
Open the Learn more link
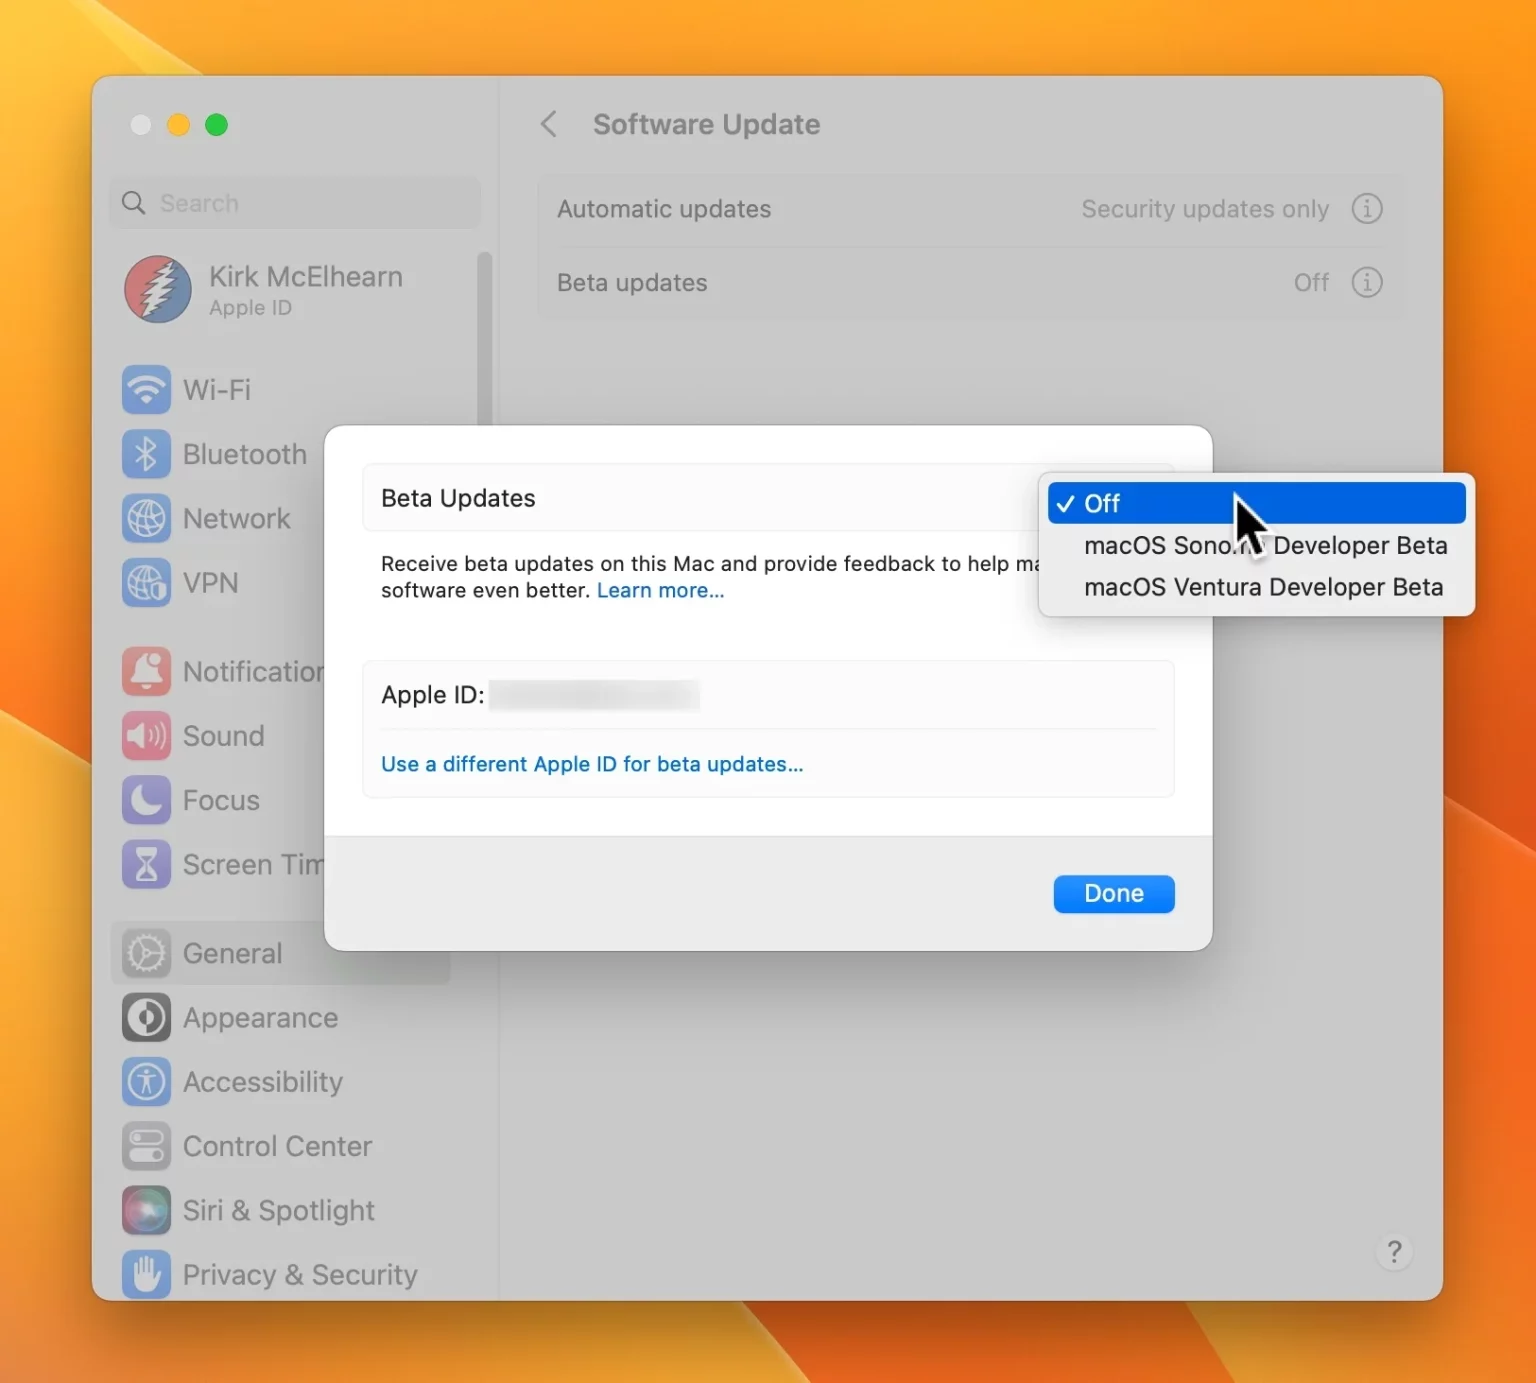tap(660, 591)
